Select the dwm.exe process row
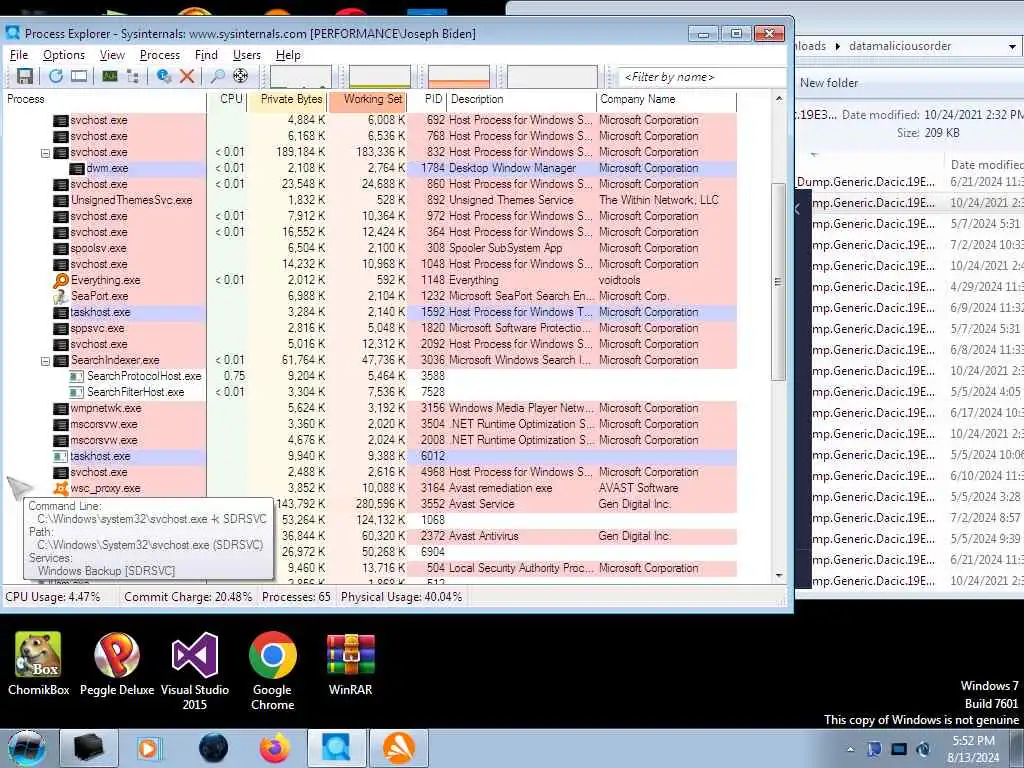 point(370,168)
